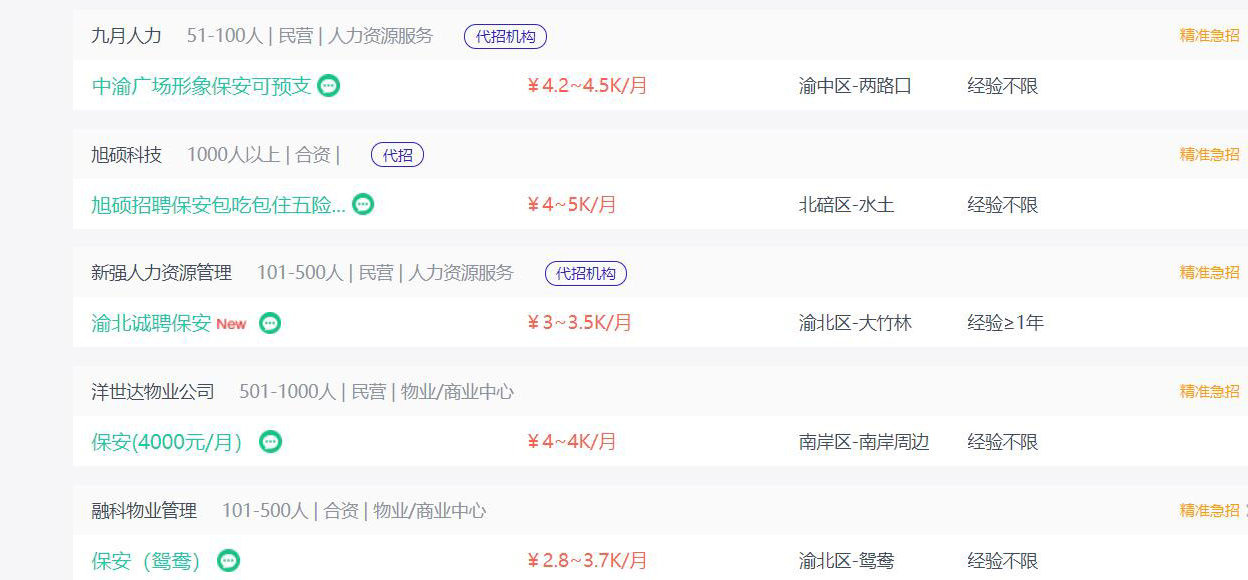This screenshot has height=580, width=1248.
Task: View company 洋世达物业公司
Action: (153, 392)
